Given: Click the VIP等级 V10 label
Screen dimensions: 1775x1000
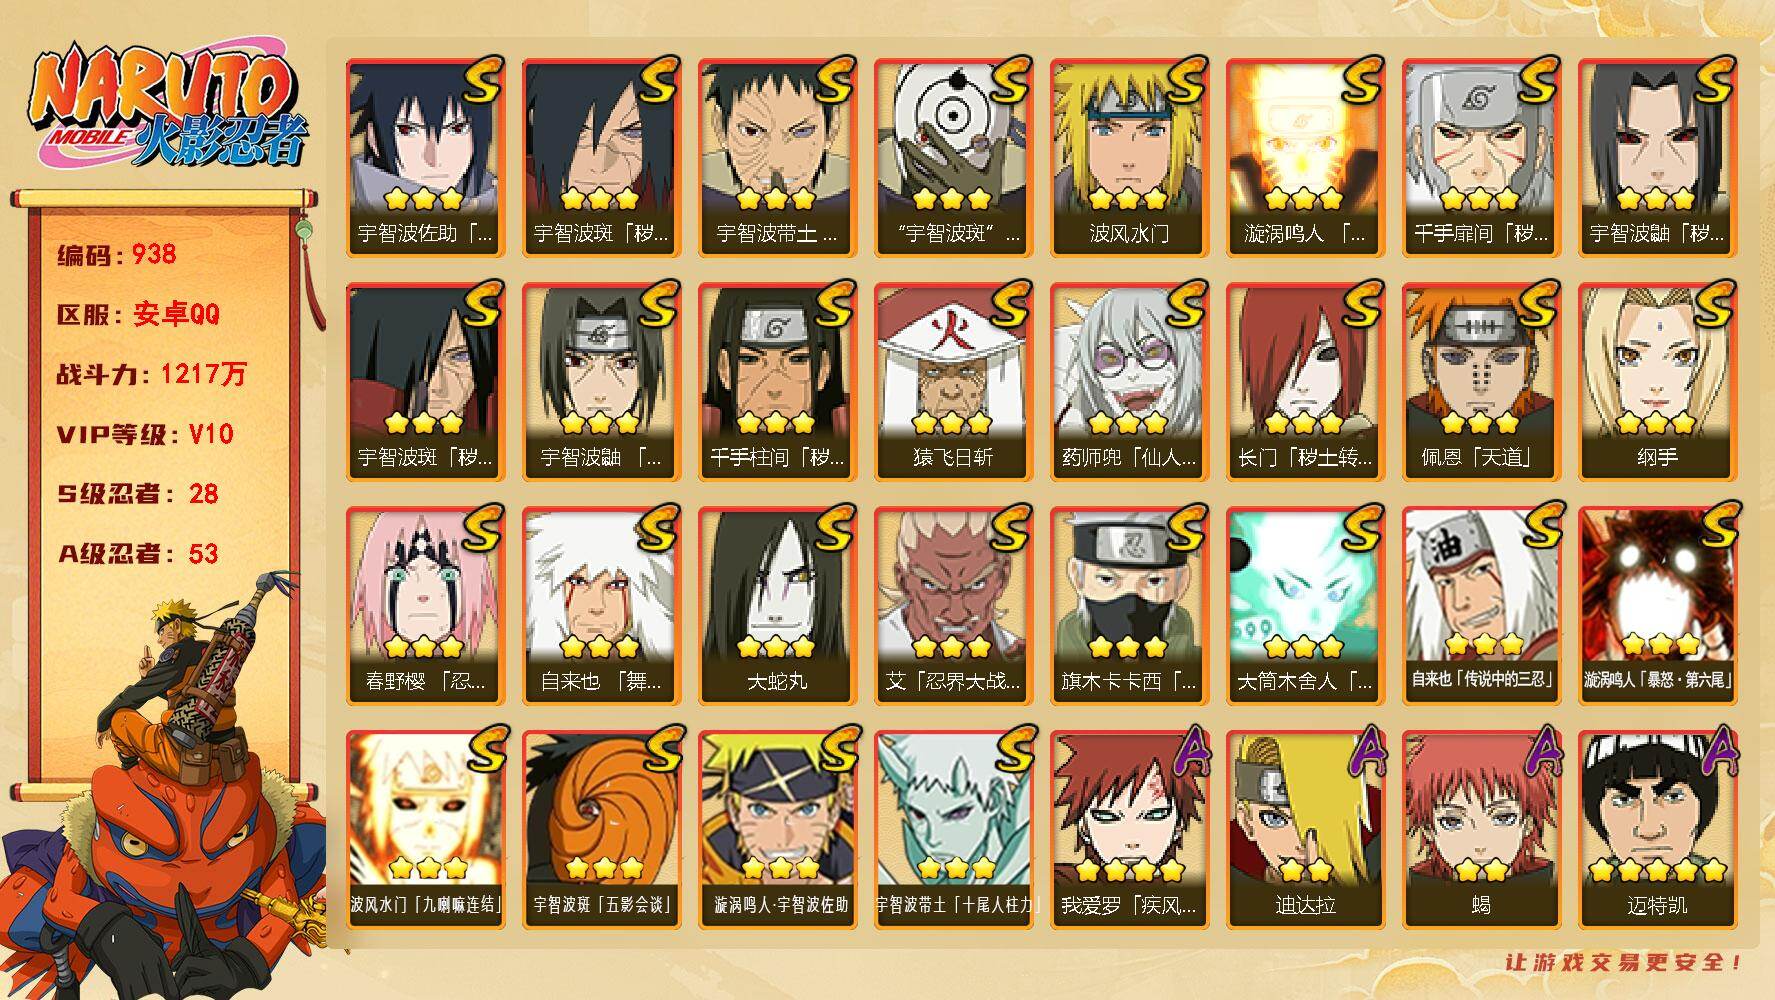Looking at the screenshot, I should [146, 434].
